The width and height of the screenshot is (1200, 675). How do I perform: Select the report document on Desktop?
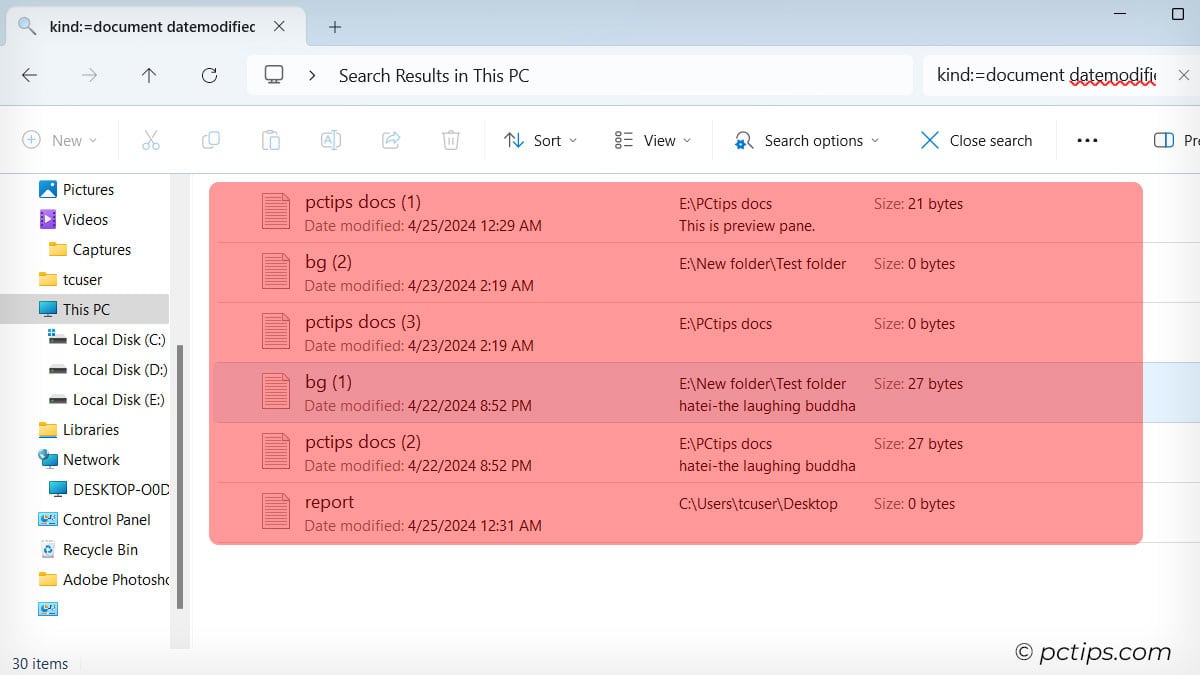point(330,502)
